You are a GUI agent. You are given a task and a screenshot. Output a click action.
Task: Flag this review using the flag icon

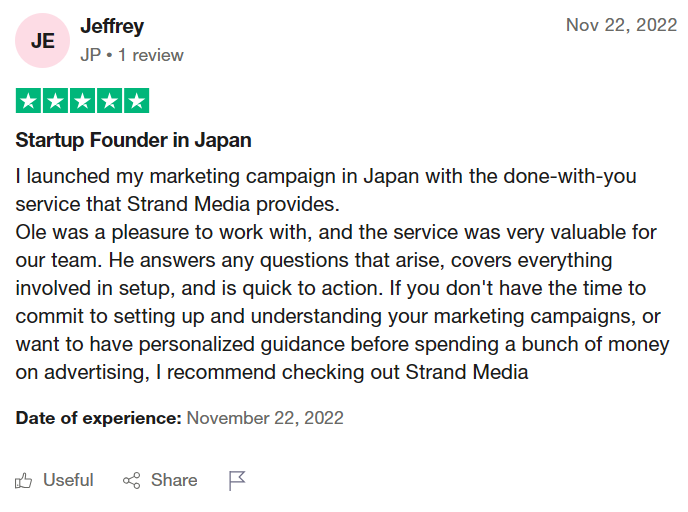[x=237, y=481]
